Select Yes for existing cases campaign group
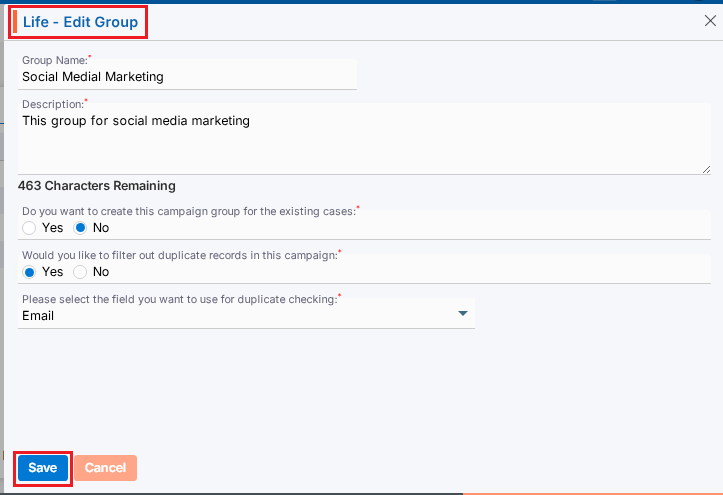This screenshot has width=723, height=495. pos(29,228)
